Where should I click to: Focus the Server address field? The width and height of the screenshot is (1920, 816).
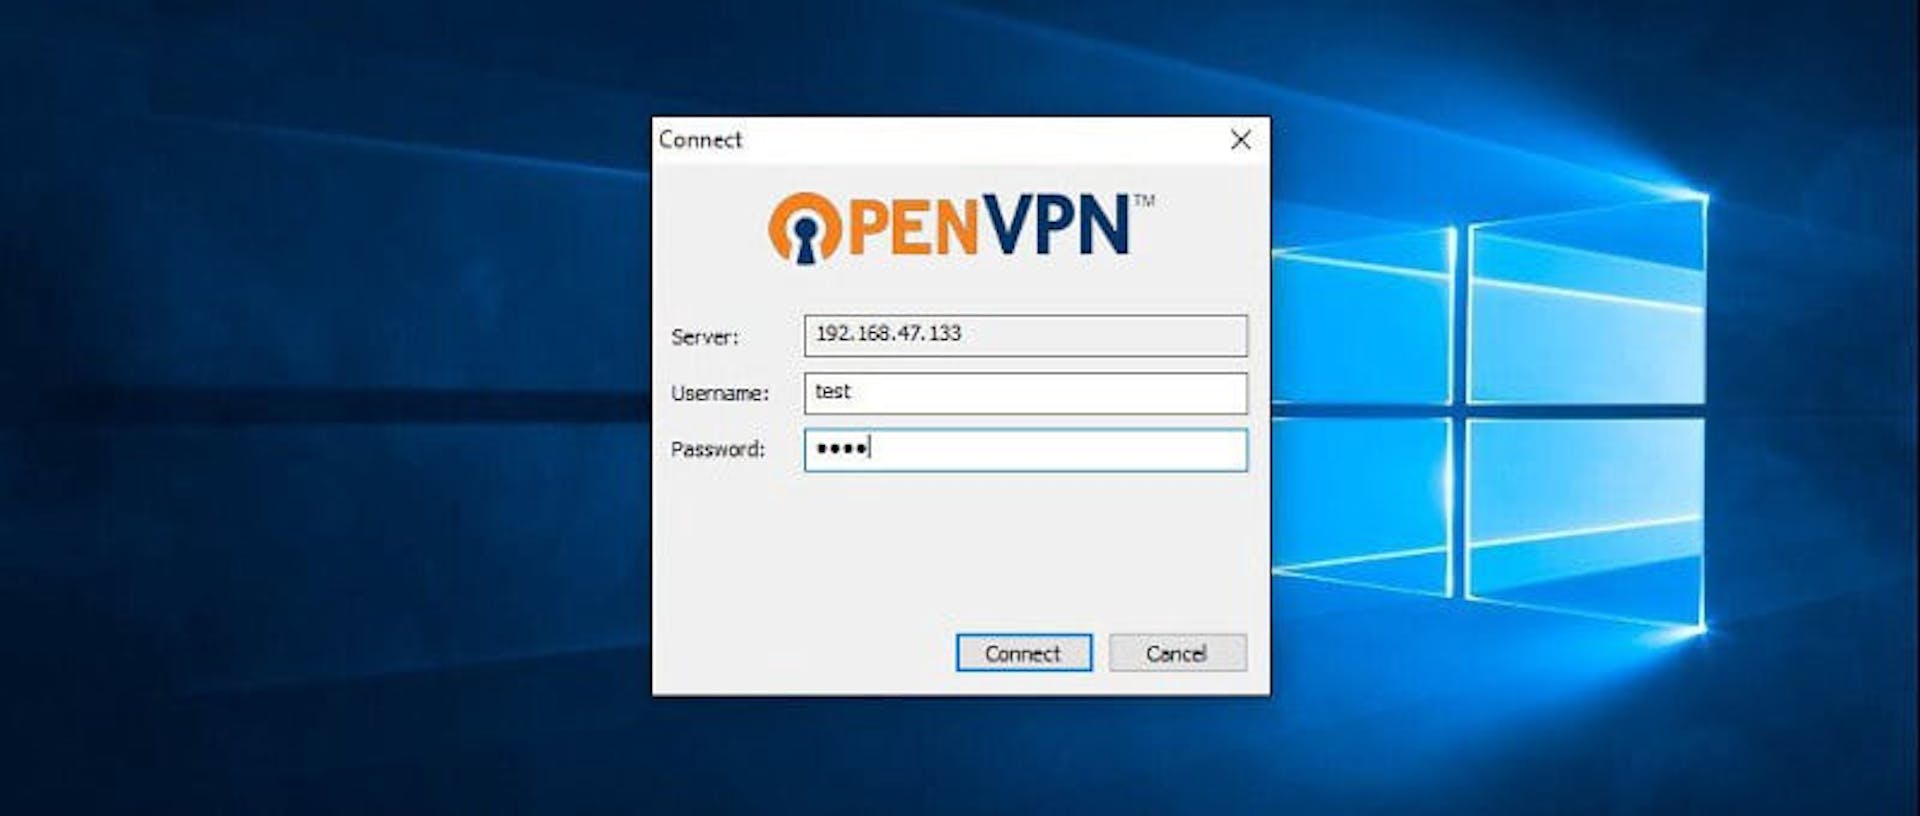(x=1026, y=335)
